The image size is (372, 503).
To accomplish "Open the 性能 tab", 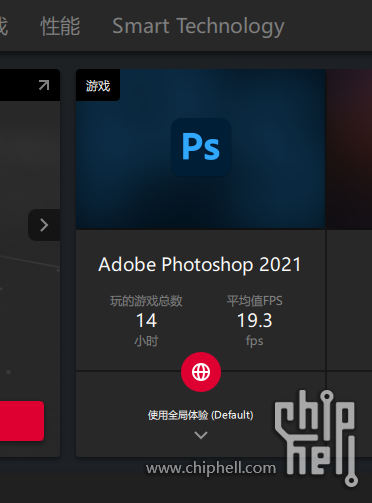I will click(60, 26).
